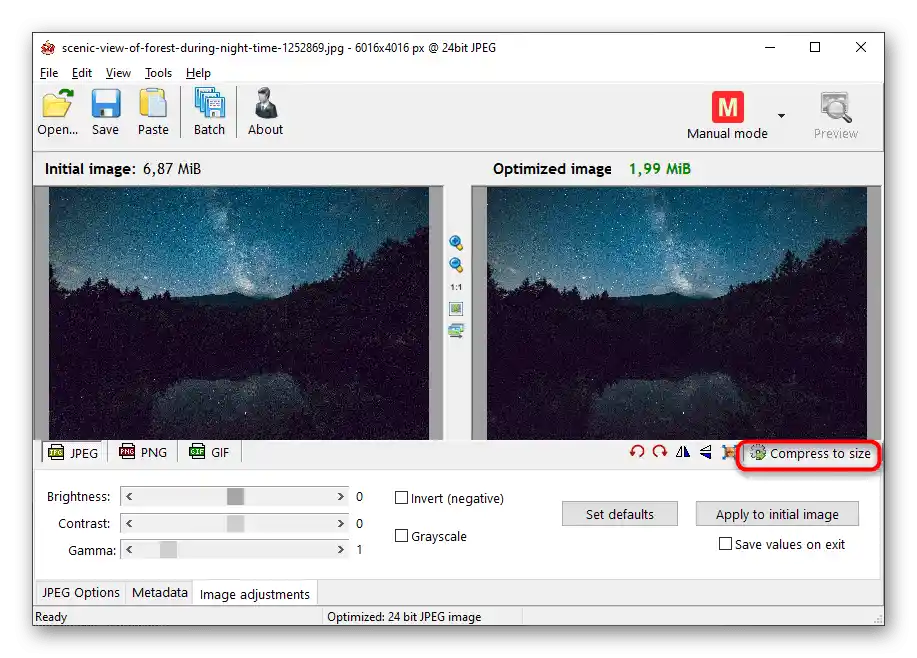Viewport: 917px width, 658px height.
Task: Click the optimized image preview
Action: 677,313
